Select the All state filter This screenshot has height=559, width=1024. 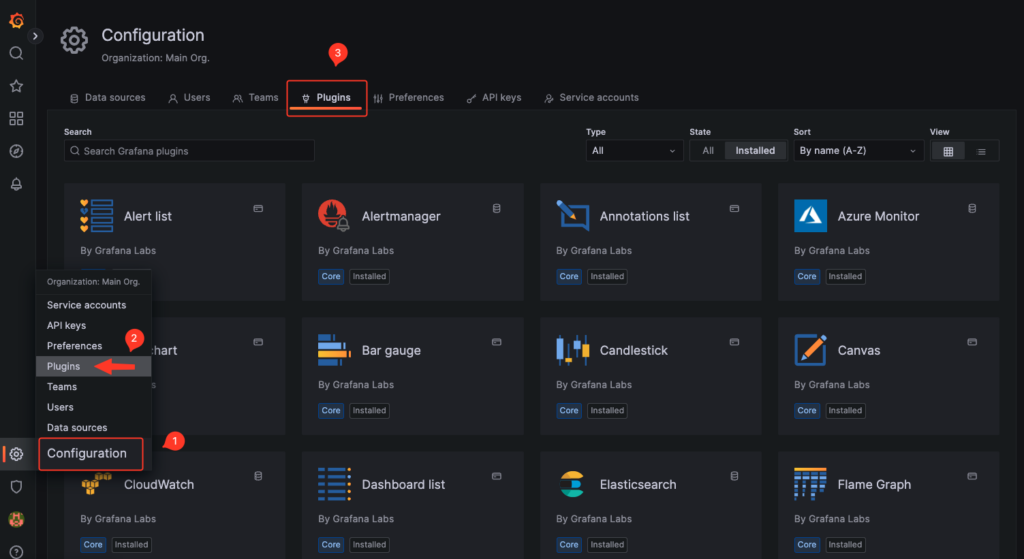708,151
